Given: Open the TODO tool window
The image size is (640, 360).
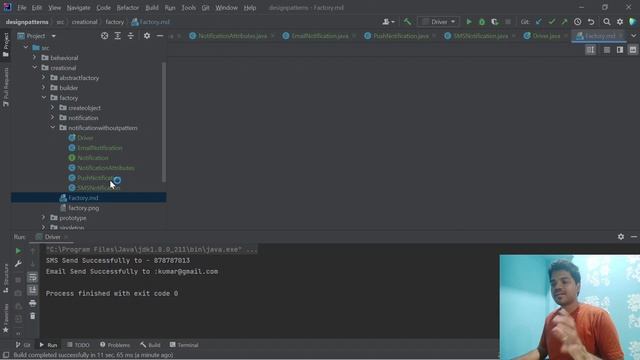Looking at the screenshot, I should (78, 345).
